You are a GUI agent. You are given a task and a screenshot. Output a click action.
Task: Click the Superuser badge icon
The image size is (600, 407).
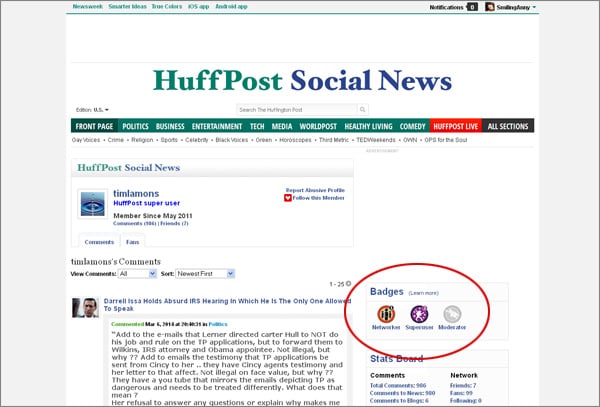(419, 314)
